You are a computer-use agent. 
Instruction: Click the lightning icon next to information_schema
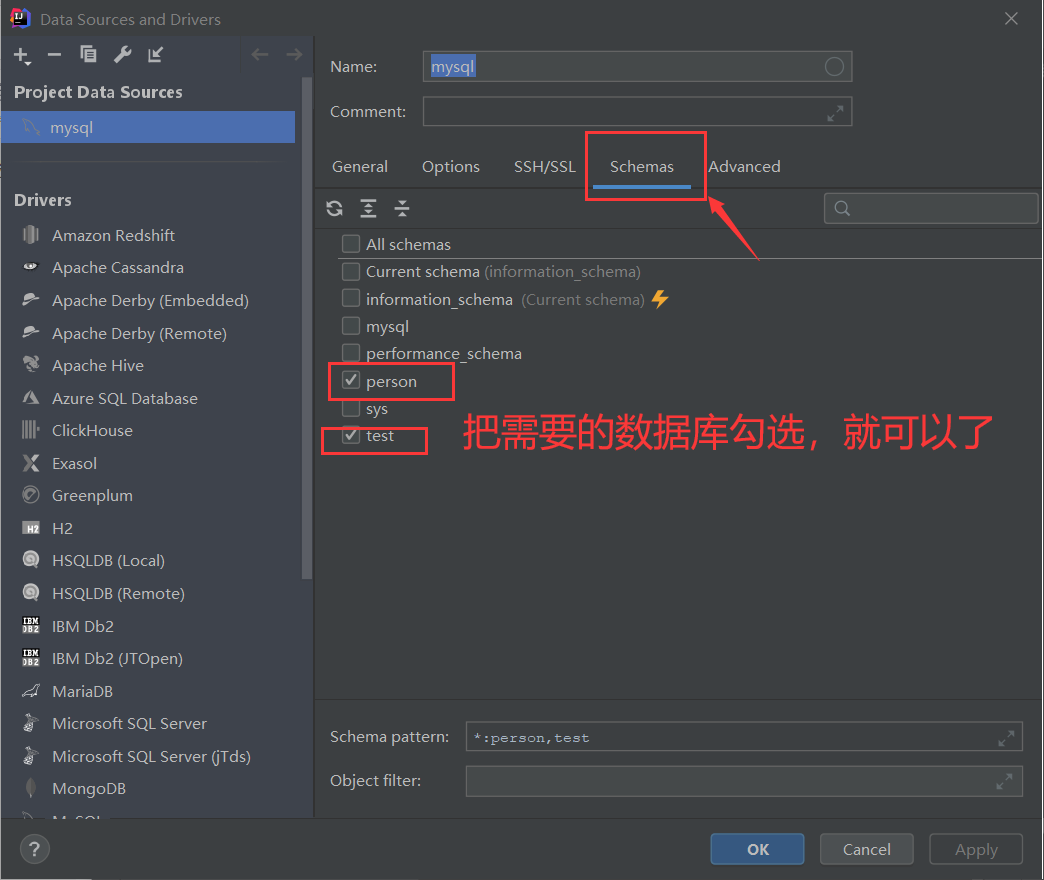pyautogui.click(x=659, y=299)
